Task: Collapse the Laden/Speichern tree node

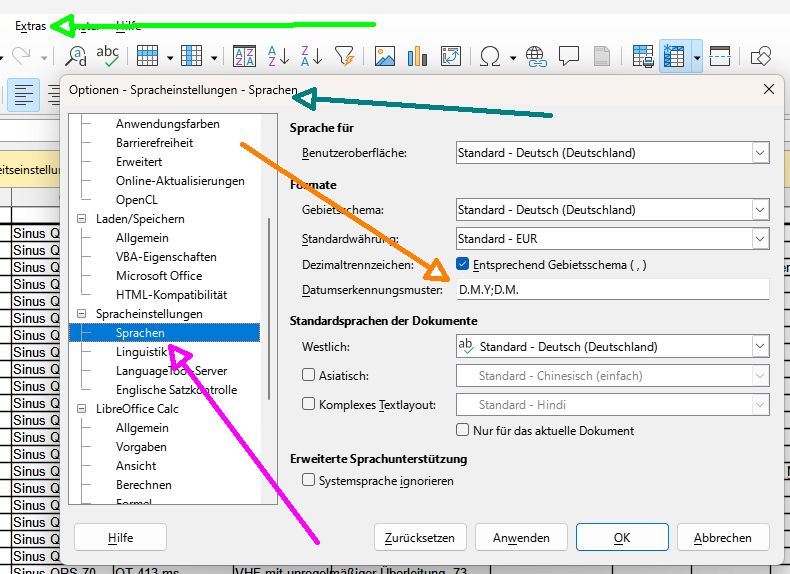Action: (x=81, y=219)
